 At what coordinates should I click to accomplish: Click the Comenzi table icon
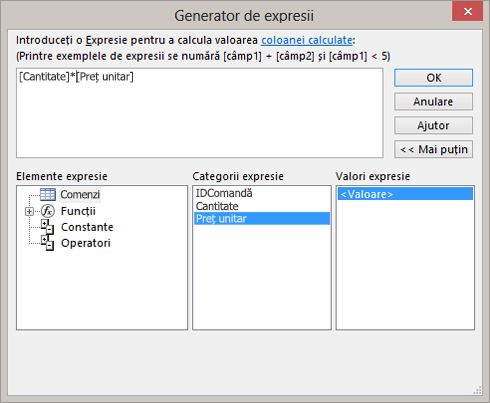[48, 194]
